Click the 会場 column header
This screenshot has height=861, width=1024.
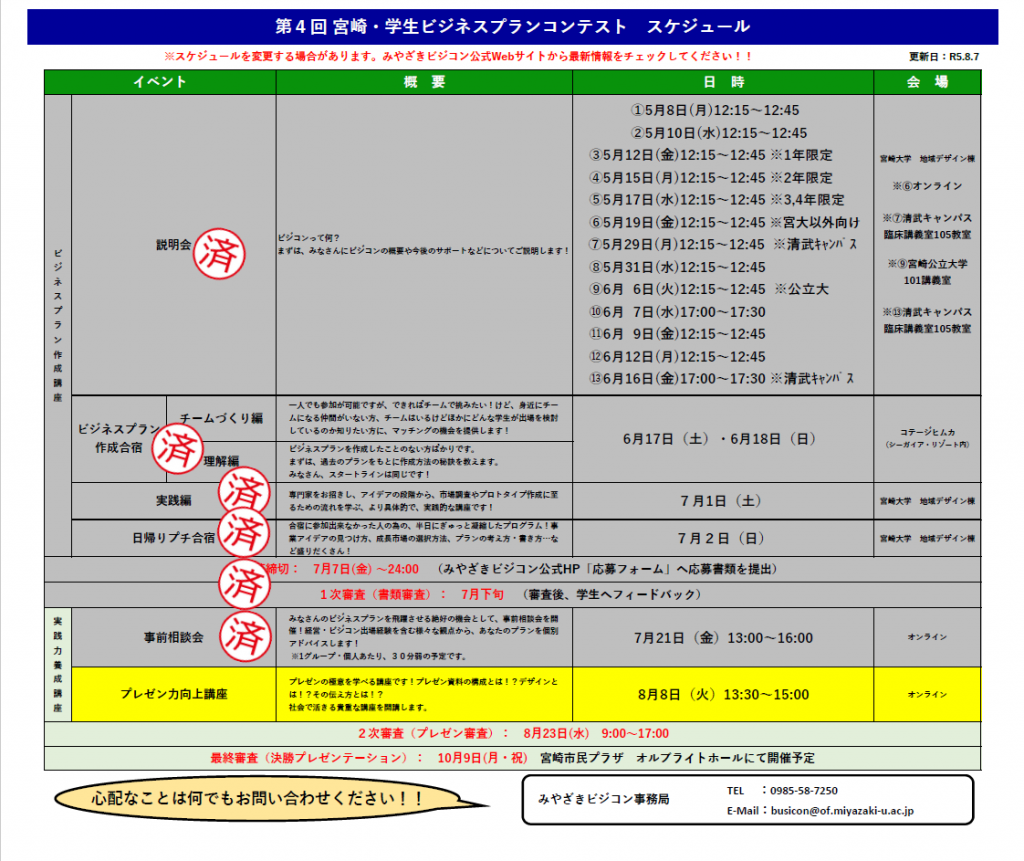927,82
